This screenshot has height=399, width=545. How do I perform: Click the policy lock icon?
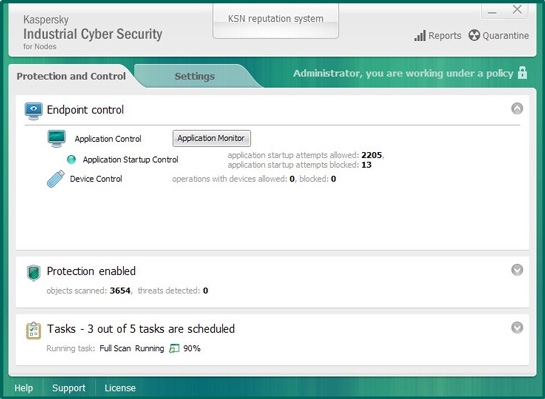coord(522,73)
